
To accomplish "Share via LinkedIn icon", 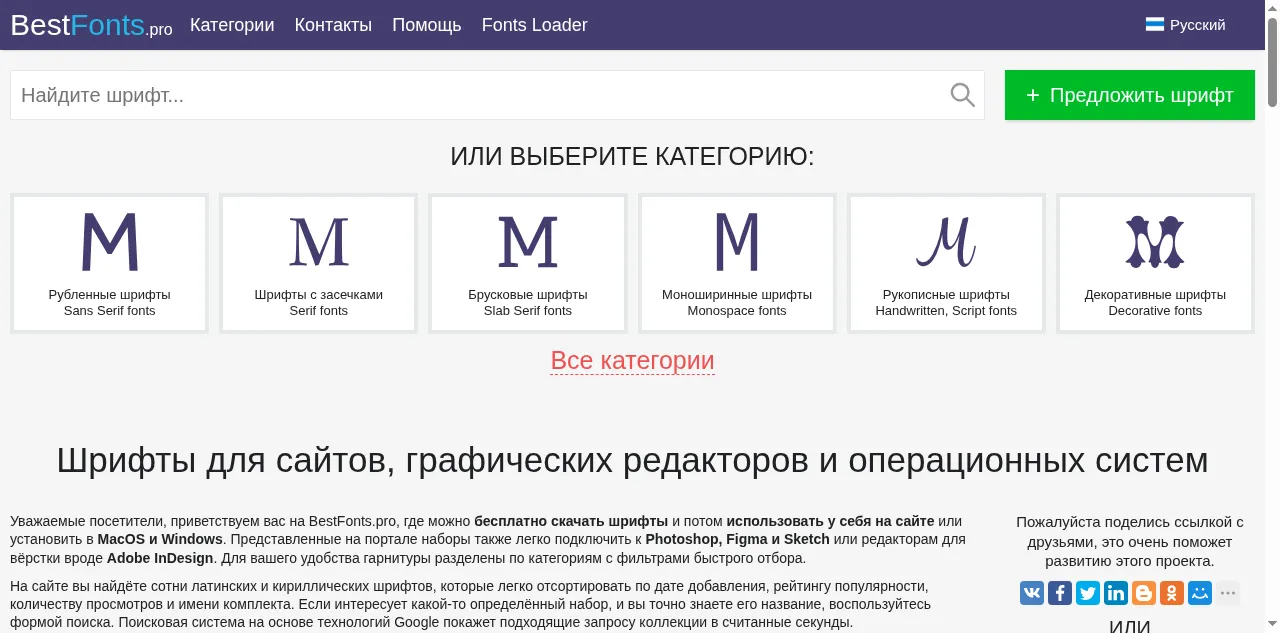I will coord(1116,593).
